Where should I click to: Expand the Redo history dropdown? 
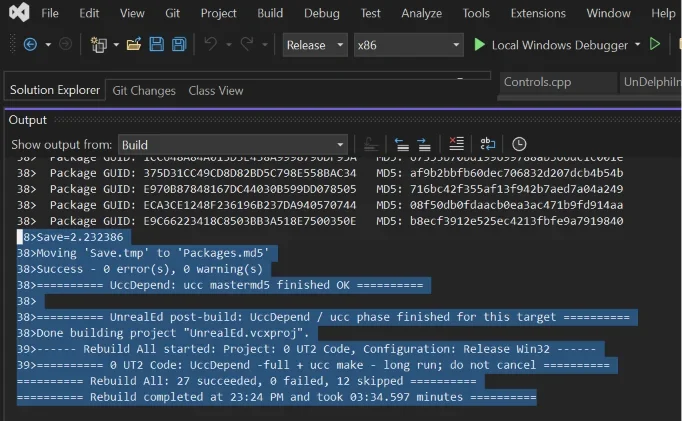point(264,44)
